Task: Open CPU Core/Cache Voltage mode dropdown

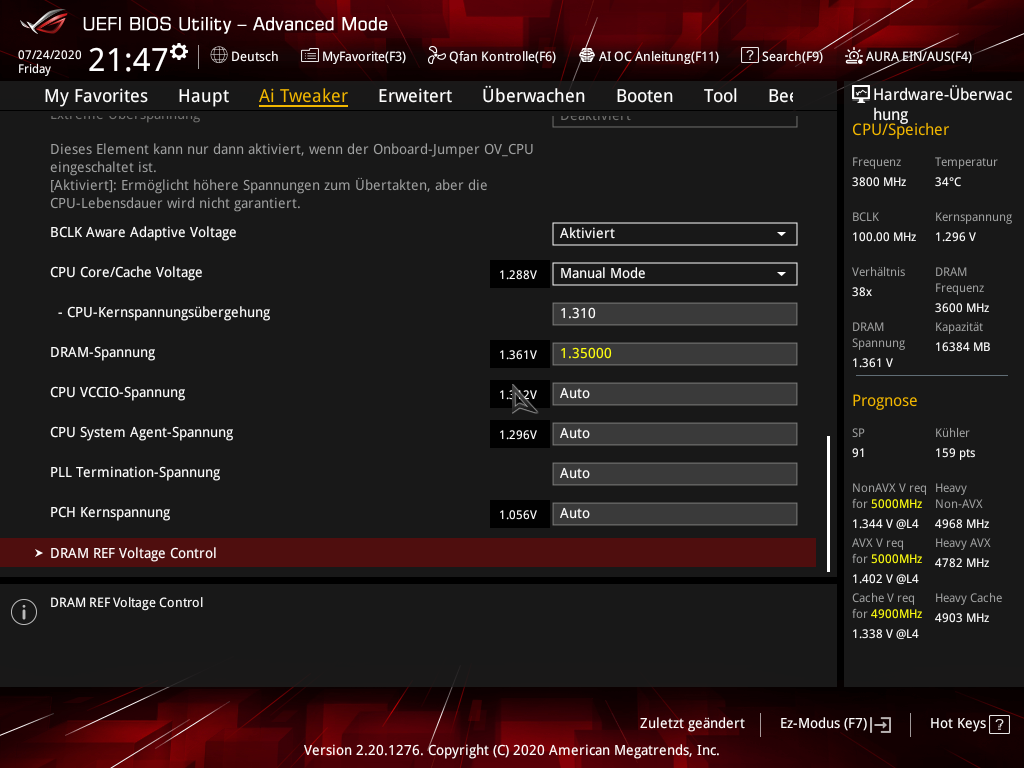Action: (675, 274)
